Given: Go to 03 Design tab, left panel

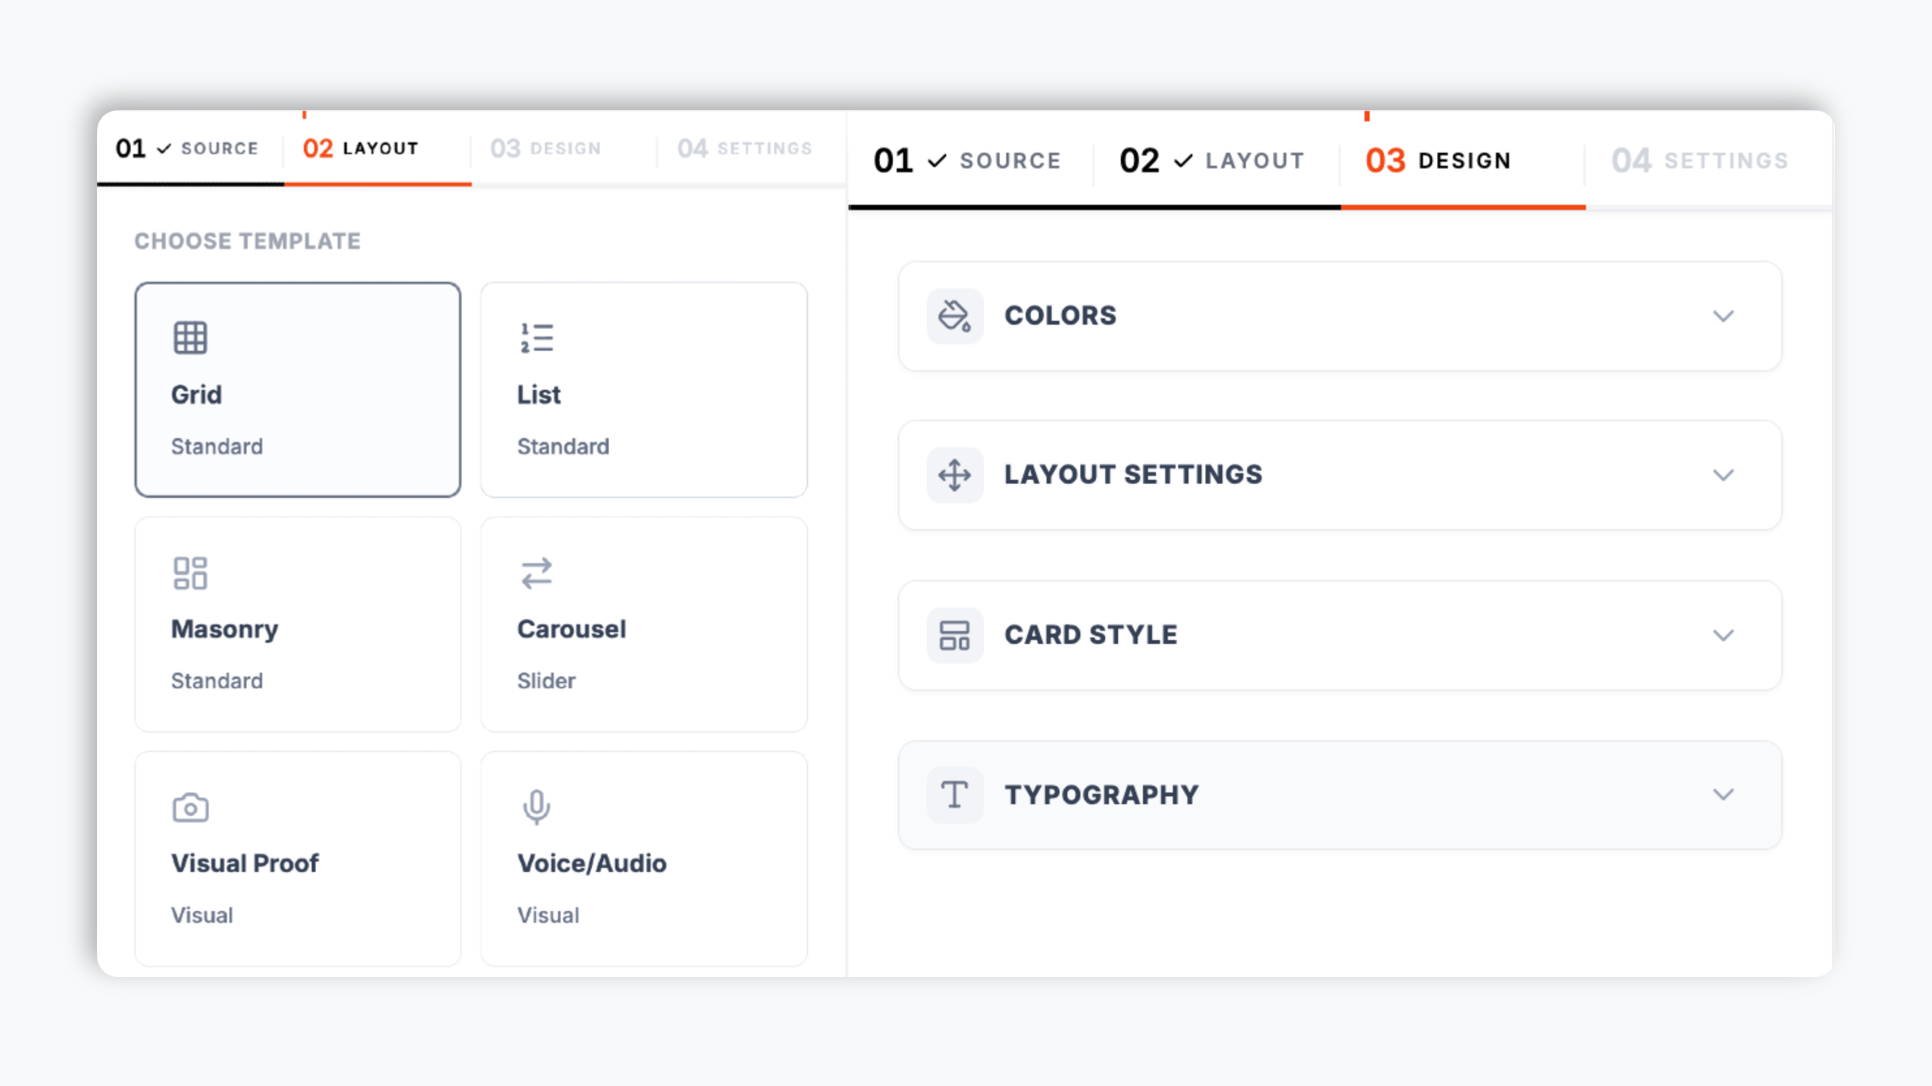Looking at the screenshot, I should click(x=564, y=149).
